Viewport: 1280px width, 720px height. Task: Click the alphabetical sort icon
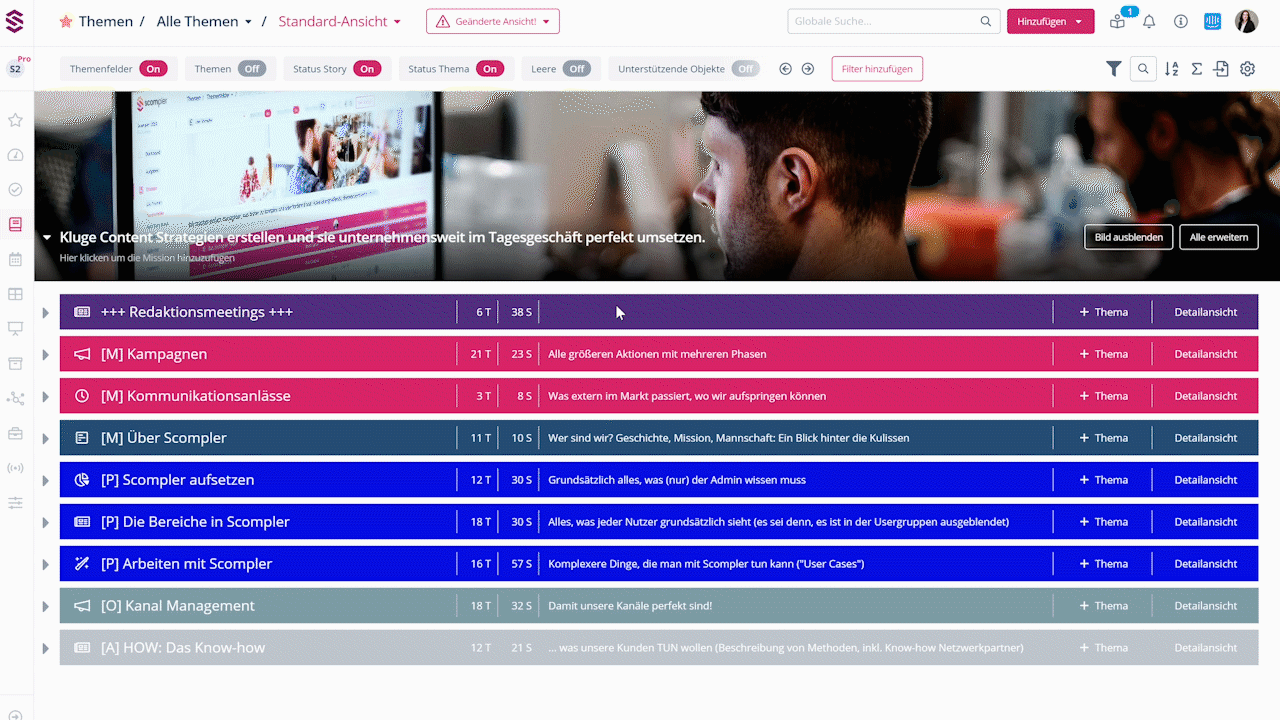[x=1171, y=68]
